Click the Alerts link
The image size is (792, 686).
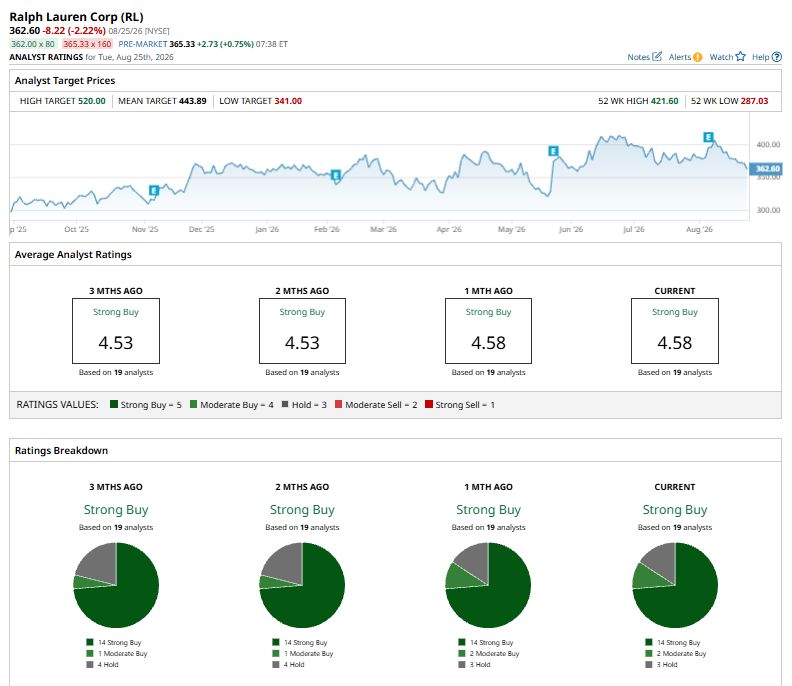click(x=679, y=57)
